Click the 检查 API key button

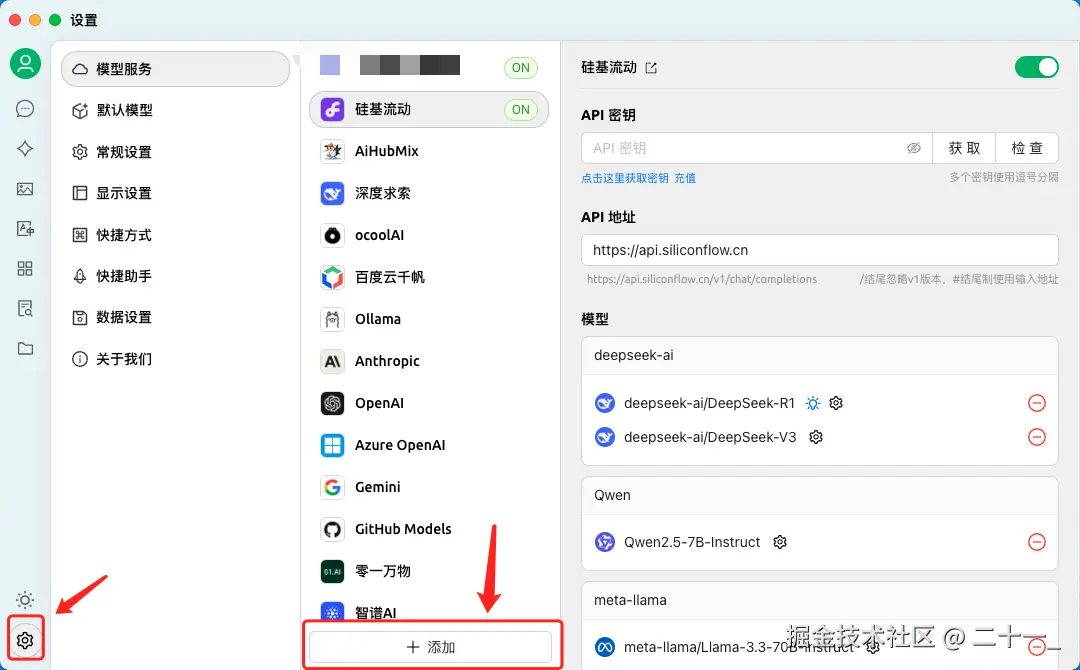(1027, 148)
